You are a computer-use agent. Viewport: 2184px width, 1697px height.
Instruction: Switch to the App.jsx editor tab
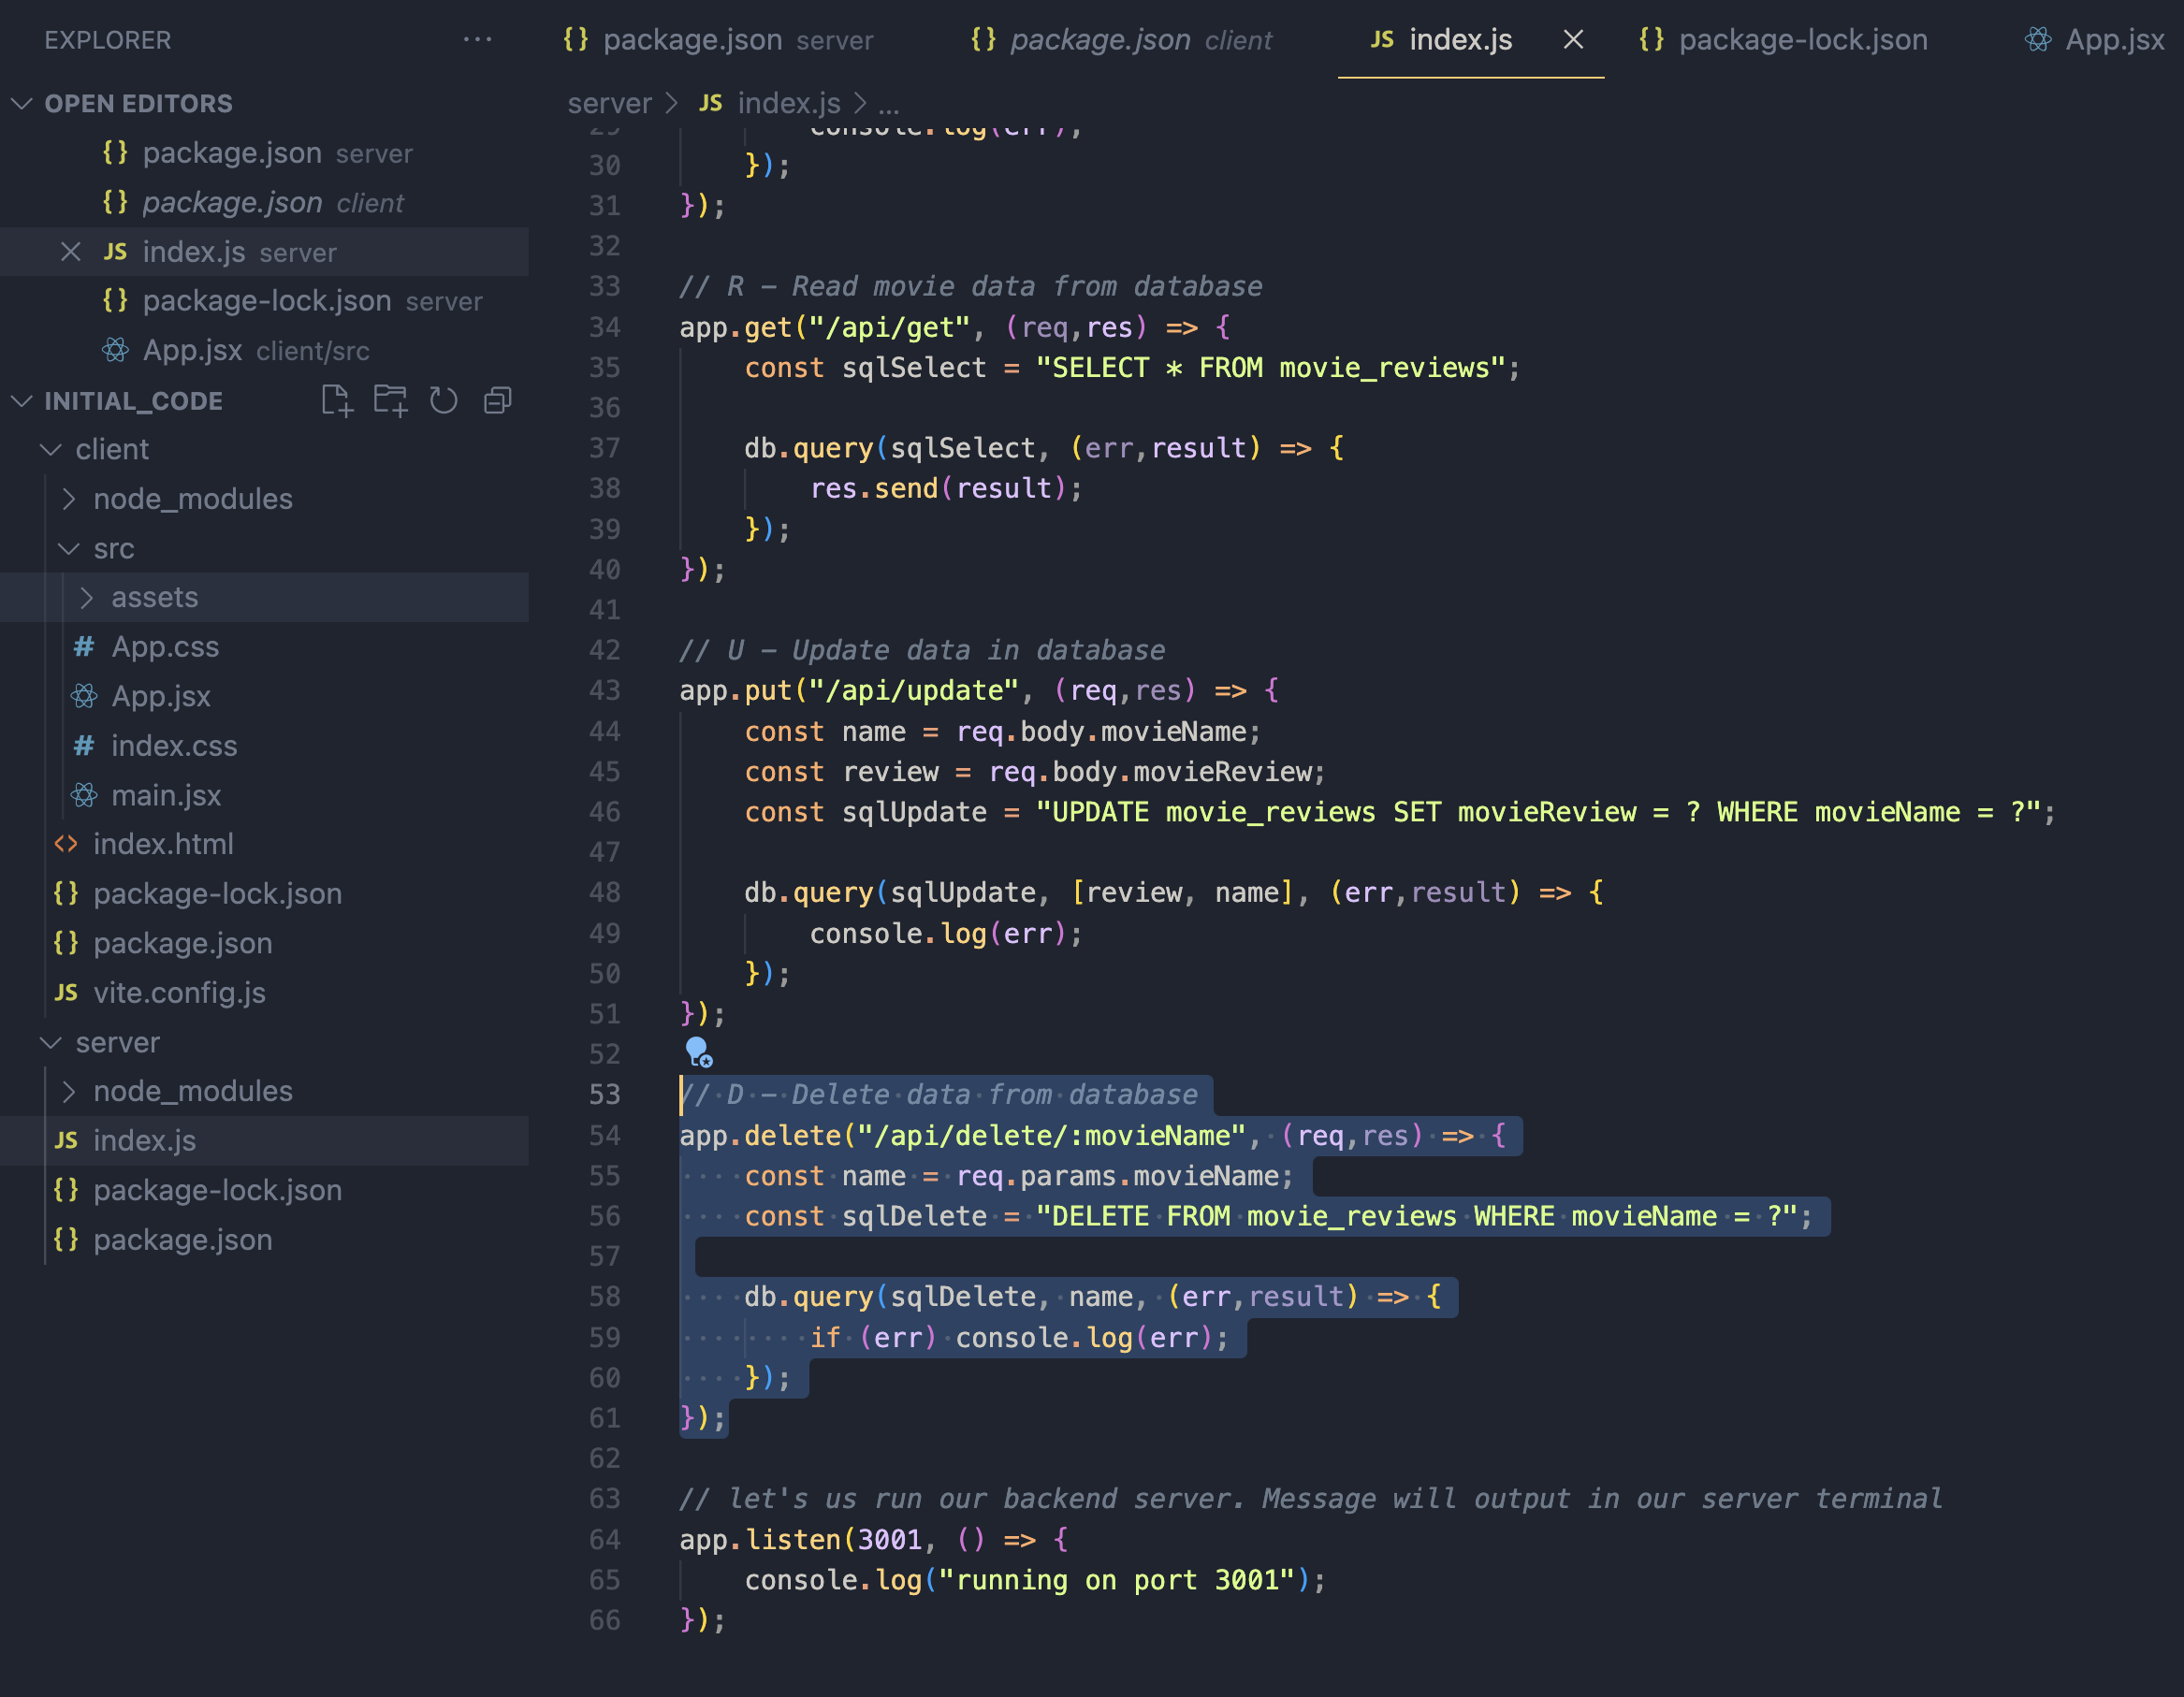point(2113,40)
